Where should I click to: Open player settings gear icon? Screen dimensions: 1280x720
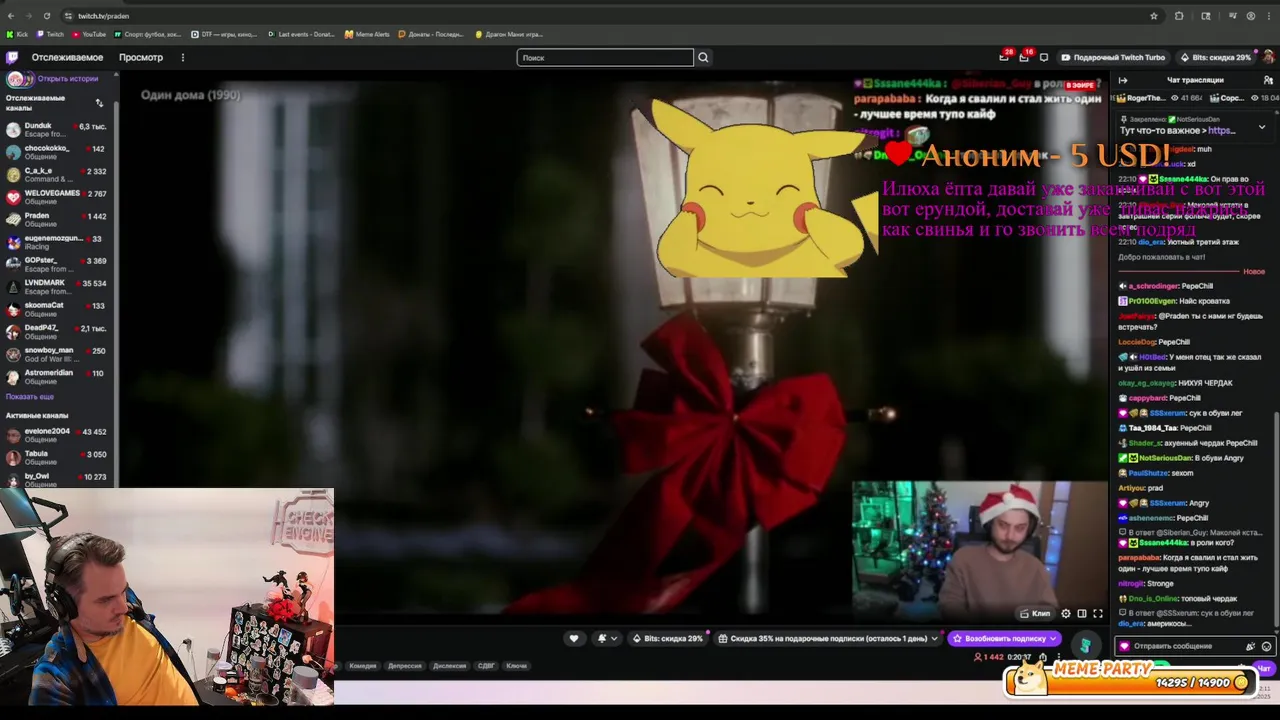[1066, 613]
